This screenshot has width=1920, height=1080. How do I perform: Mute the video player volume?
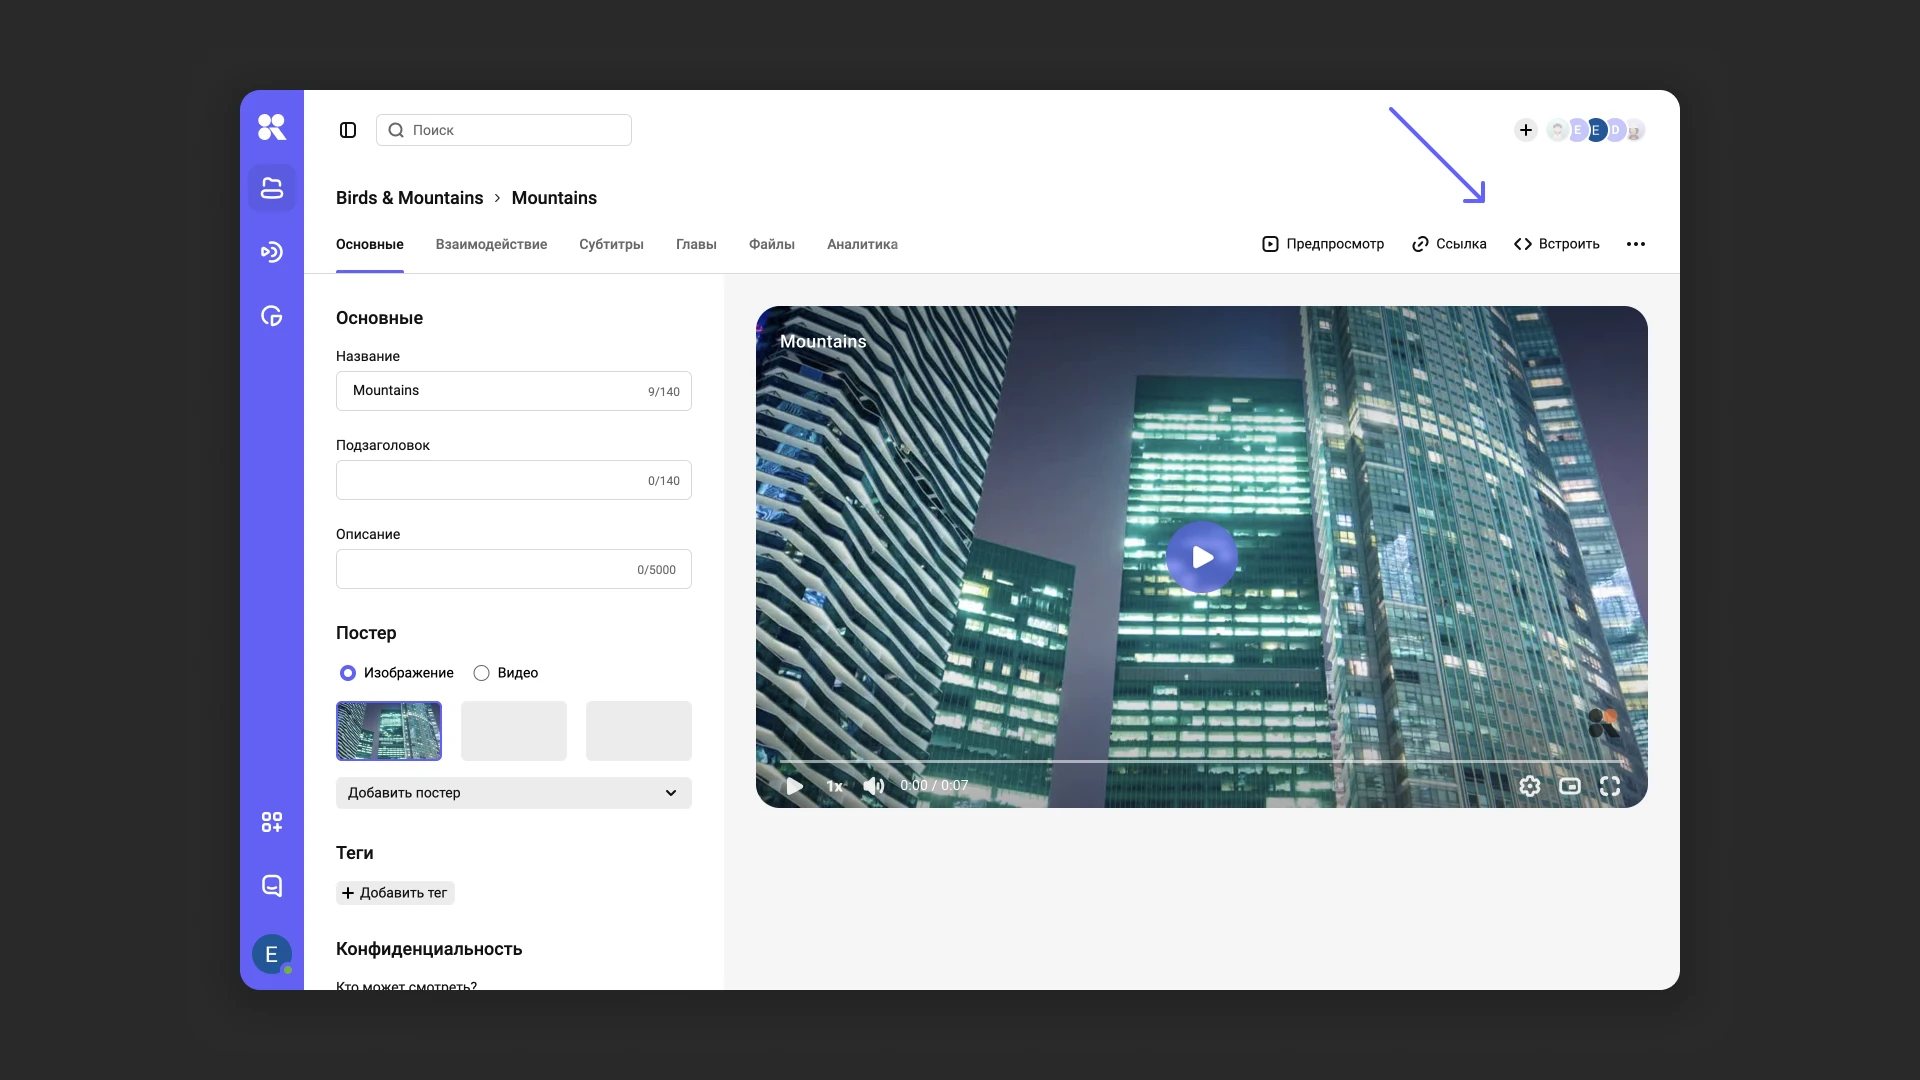pos(874,786)
